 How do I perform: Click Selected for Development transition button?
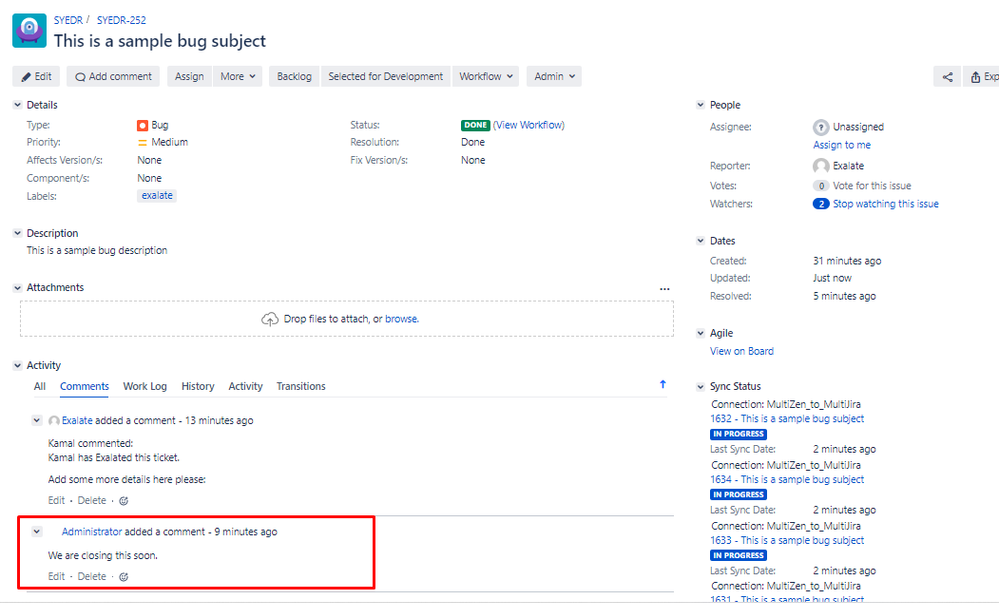pyautogui.click(x=385, y=76)
